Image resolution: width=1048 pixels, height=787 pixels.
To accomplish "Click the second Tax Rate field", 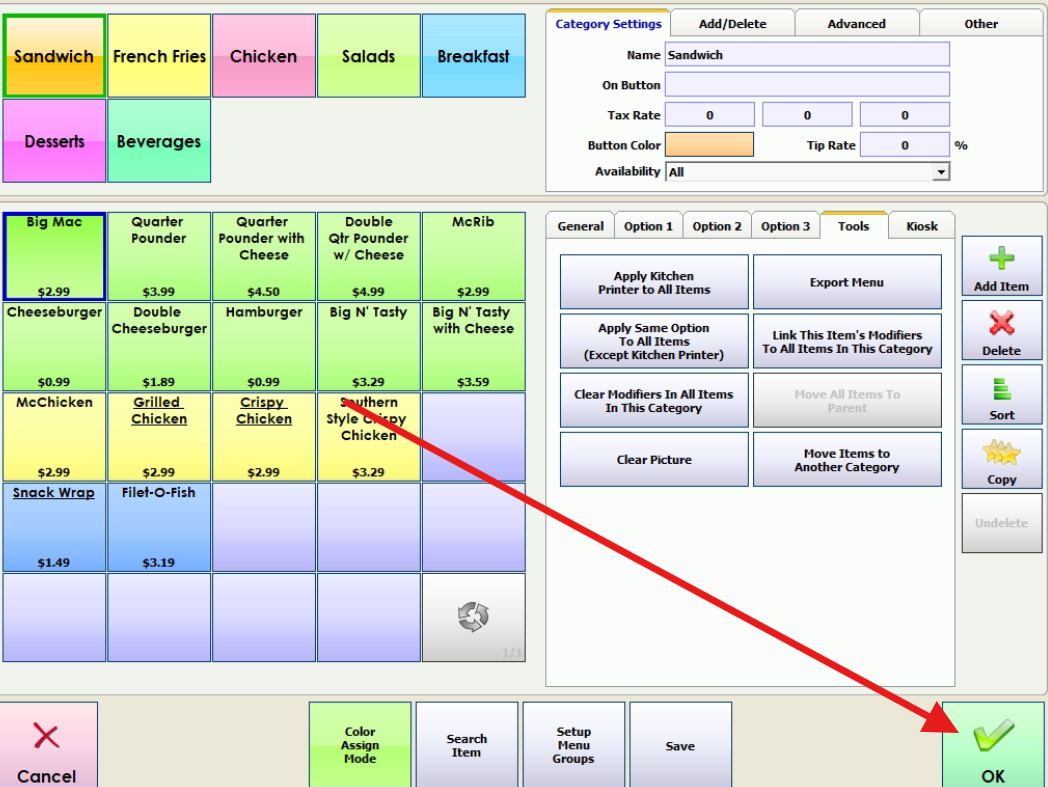I will [x=807, y=114].
